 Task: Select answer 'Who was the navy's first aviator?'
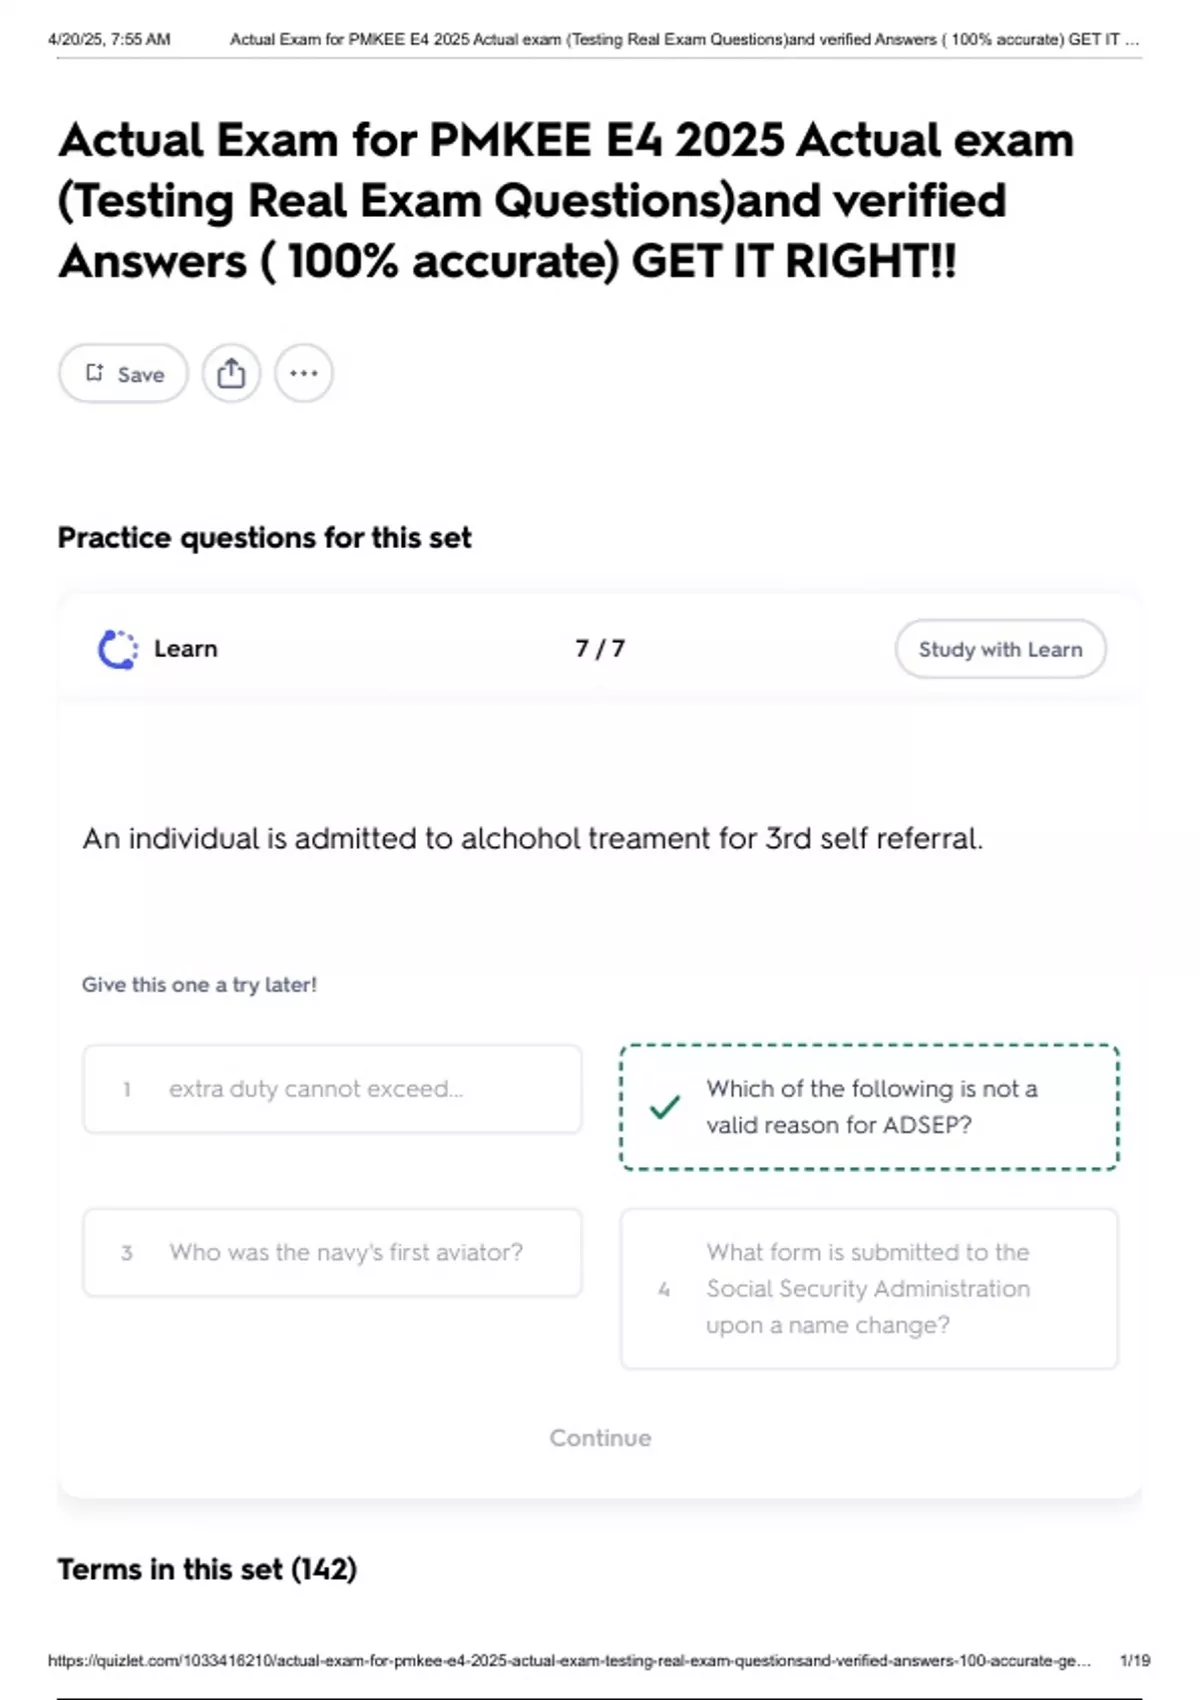click(332, 1252)
